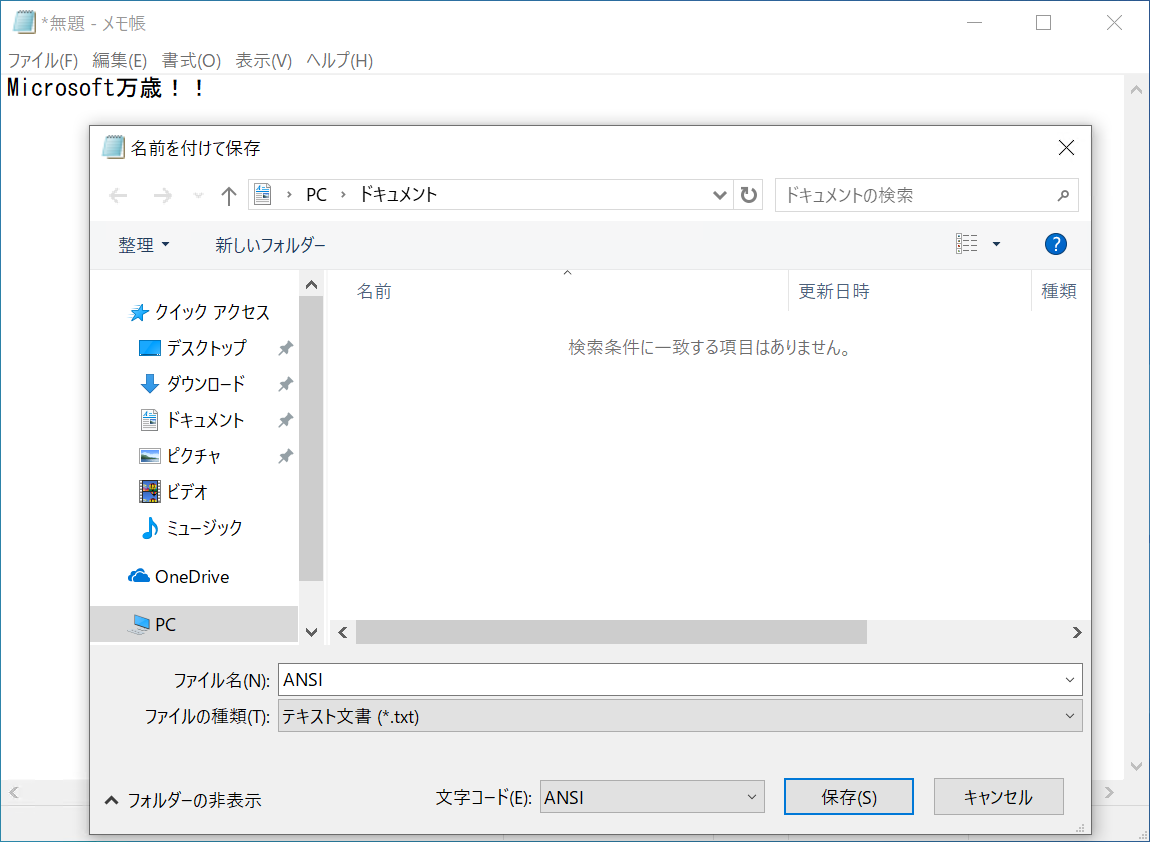Open the ファイルの種類 combo box
This screenshot has width=1150, height=842.
[680, 716]
